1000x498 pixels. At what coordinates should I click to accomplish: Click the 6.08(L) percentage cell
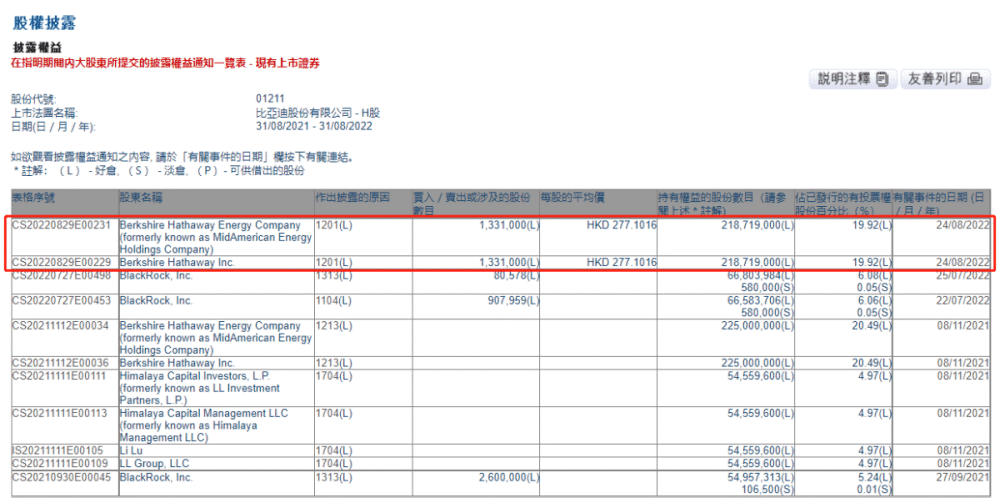point(874,276)
